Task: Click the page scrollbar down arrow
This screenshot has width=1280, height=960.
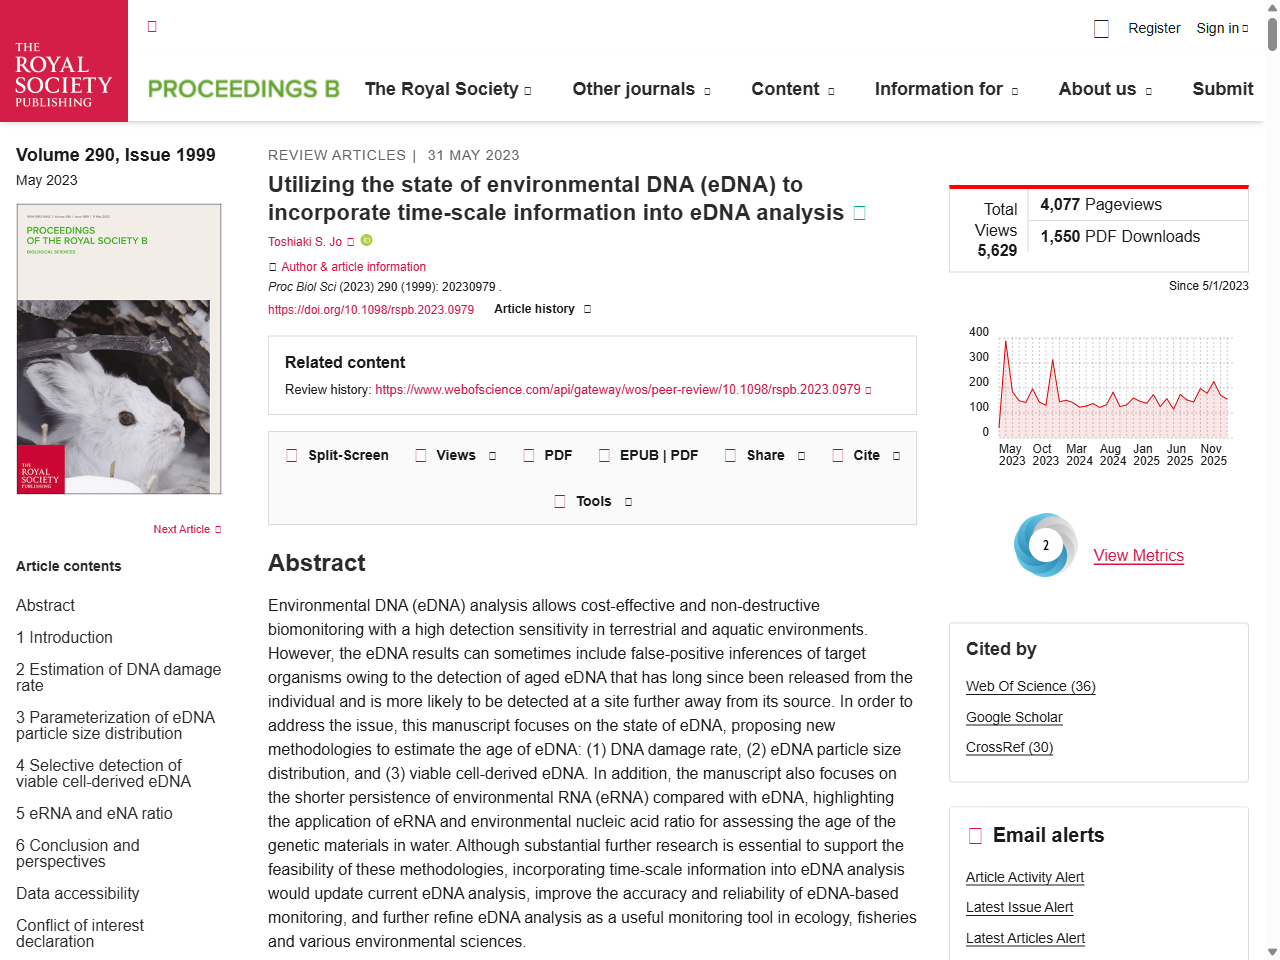Action: pos(1273,953)
